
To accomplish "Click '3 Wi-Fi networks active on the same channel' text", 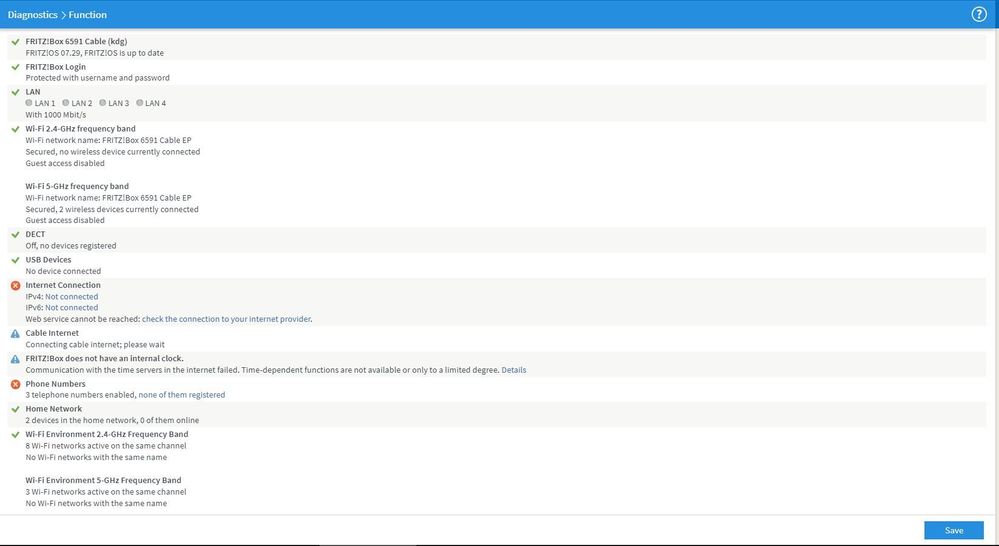I will [106, 492].
